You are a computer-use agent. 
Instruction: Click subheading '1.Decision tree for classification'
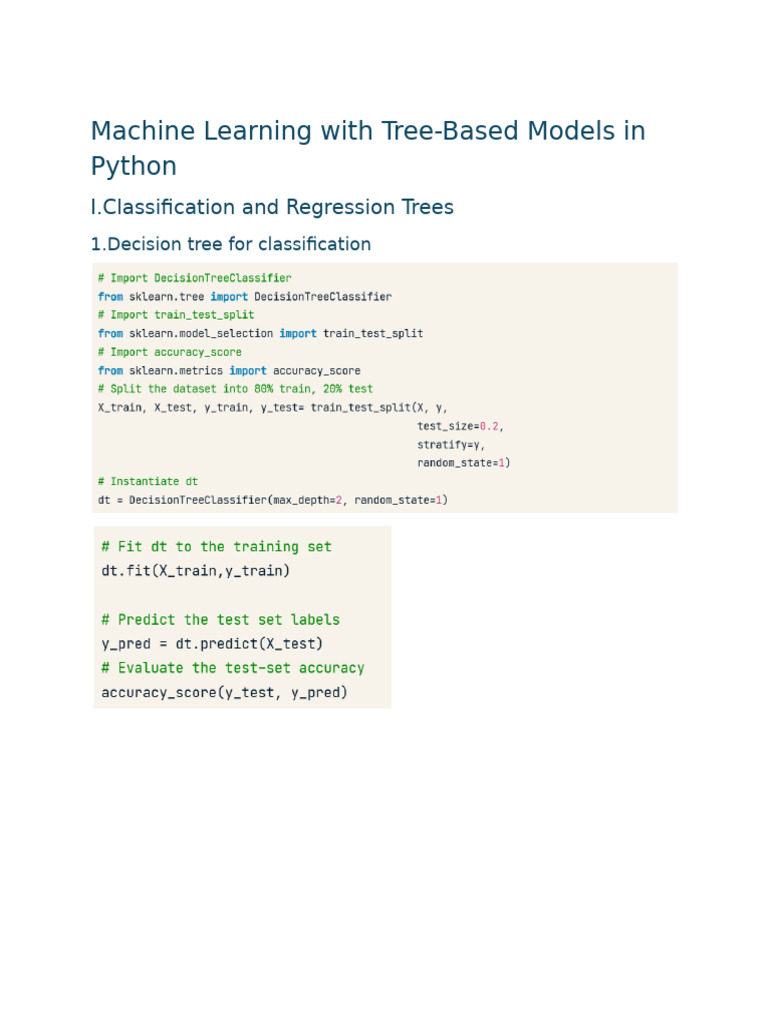tap(231, 244)
